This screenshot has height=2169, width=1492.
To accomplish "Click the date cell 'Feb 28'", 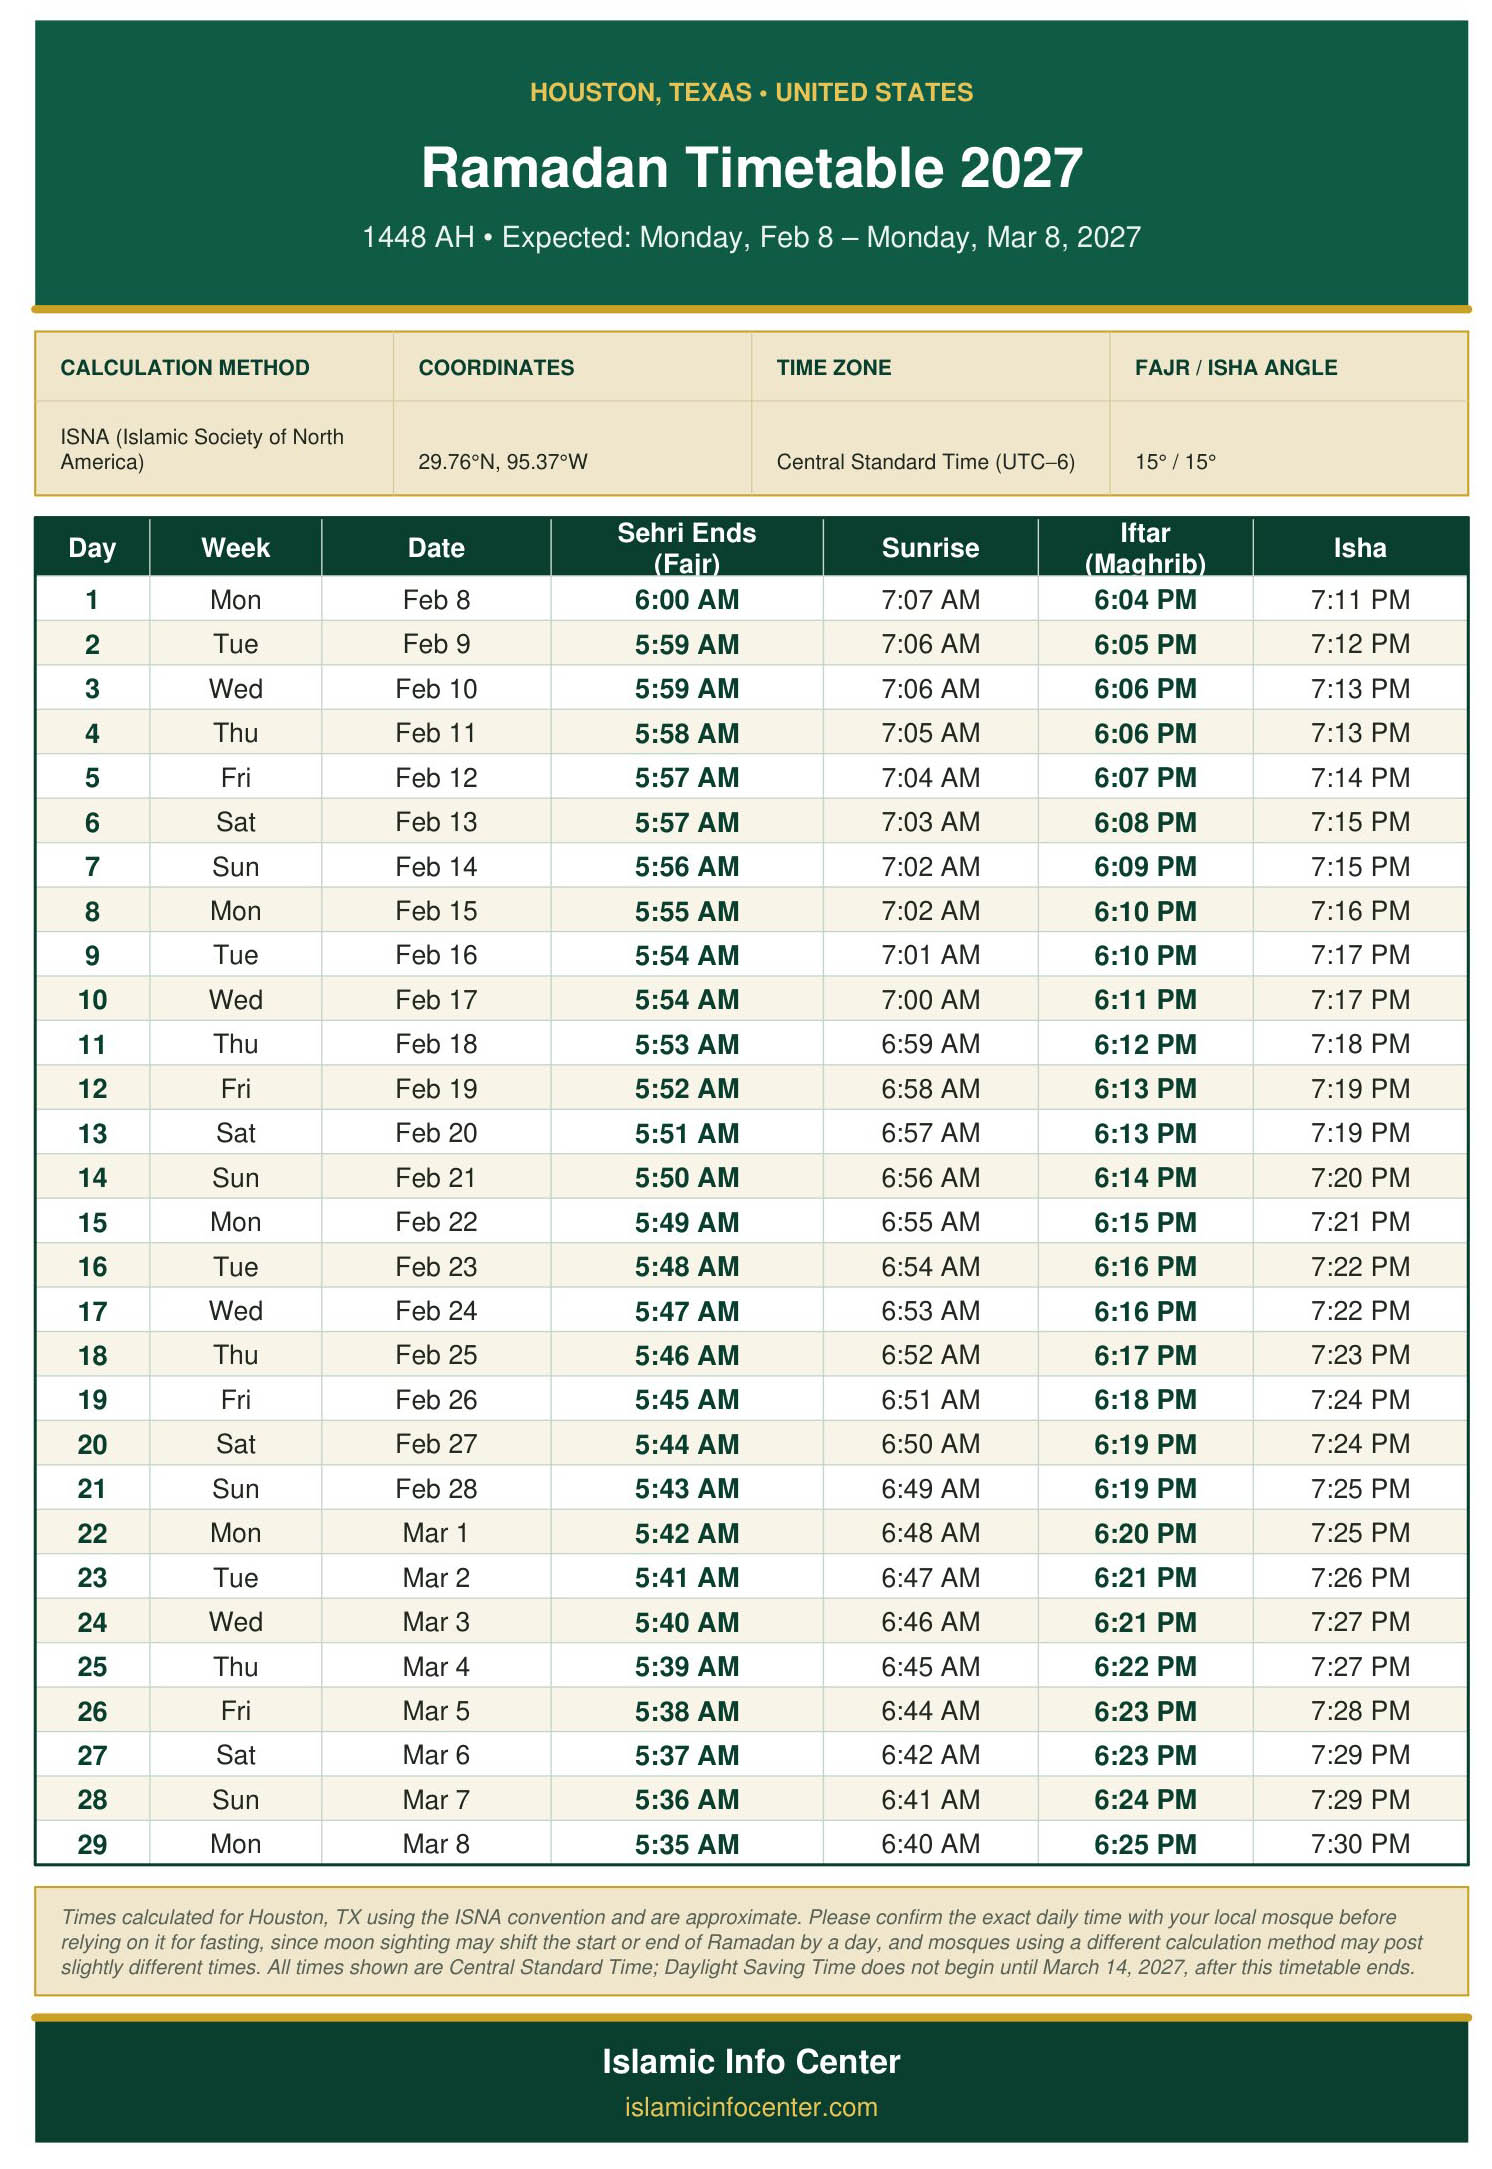I will click(x=436, y=1488).
